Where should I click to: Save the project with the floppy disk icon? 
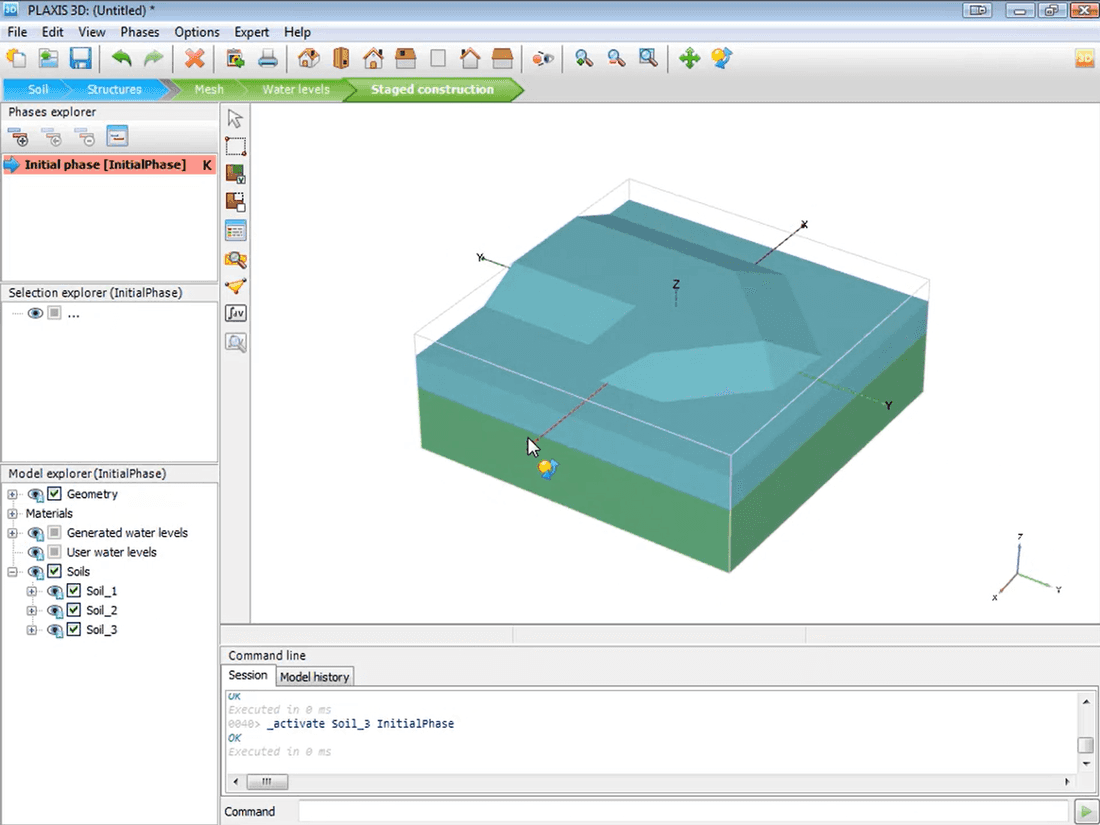point(81,58)
